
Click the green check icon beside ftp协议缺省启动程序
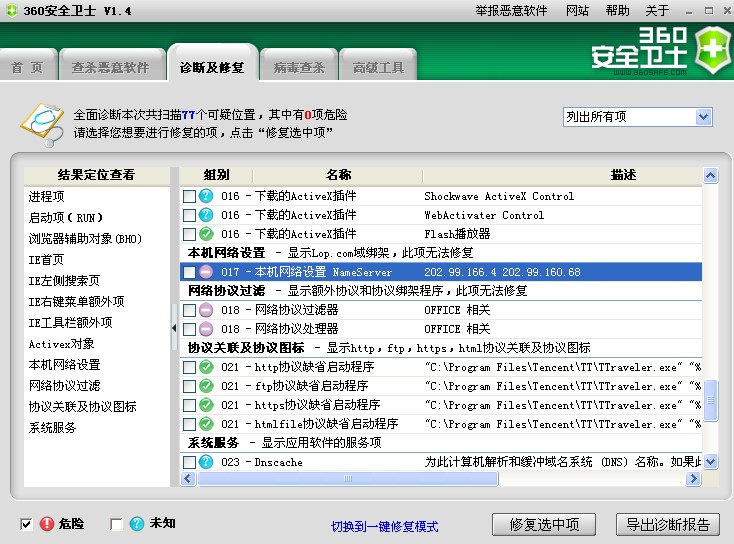coord(206,386)
